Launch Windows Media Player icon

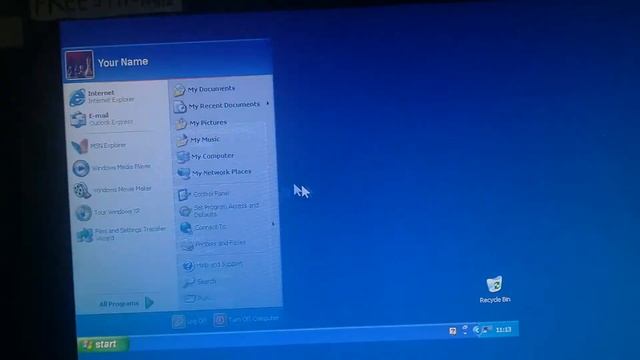(x=81, y=168)
